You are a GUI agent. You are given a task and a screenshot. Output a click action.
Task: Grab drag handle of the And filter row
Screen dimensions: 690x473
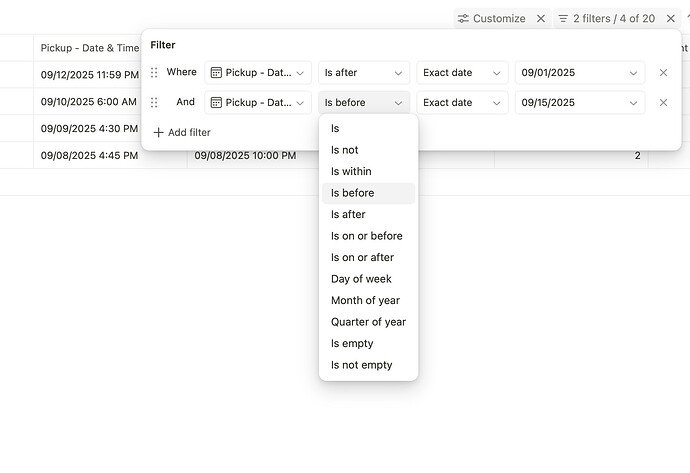pos(154,103)
